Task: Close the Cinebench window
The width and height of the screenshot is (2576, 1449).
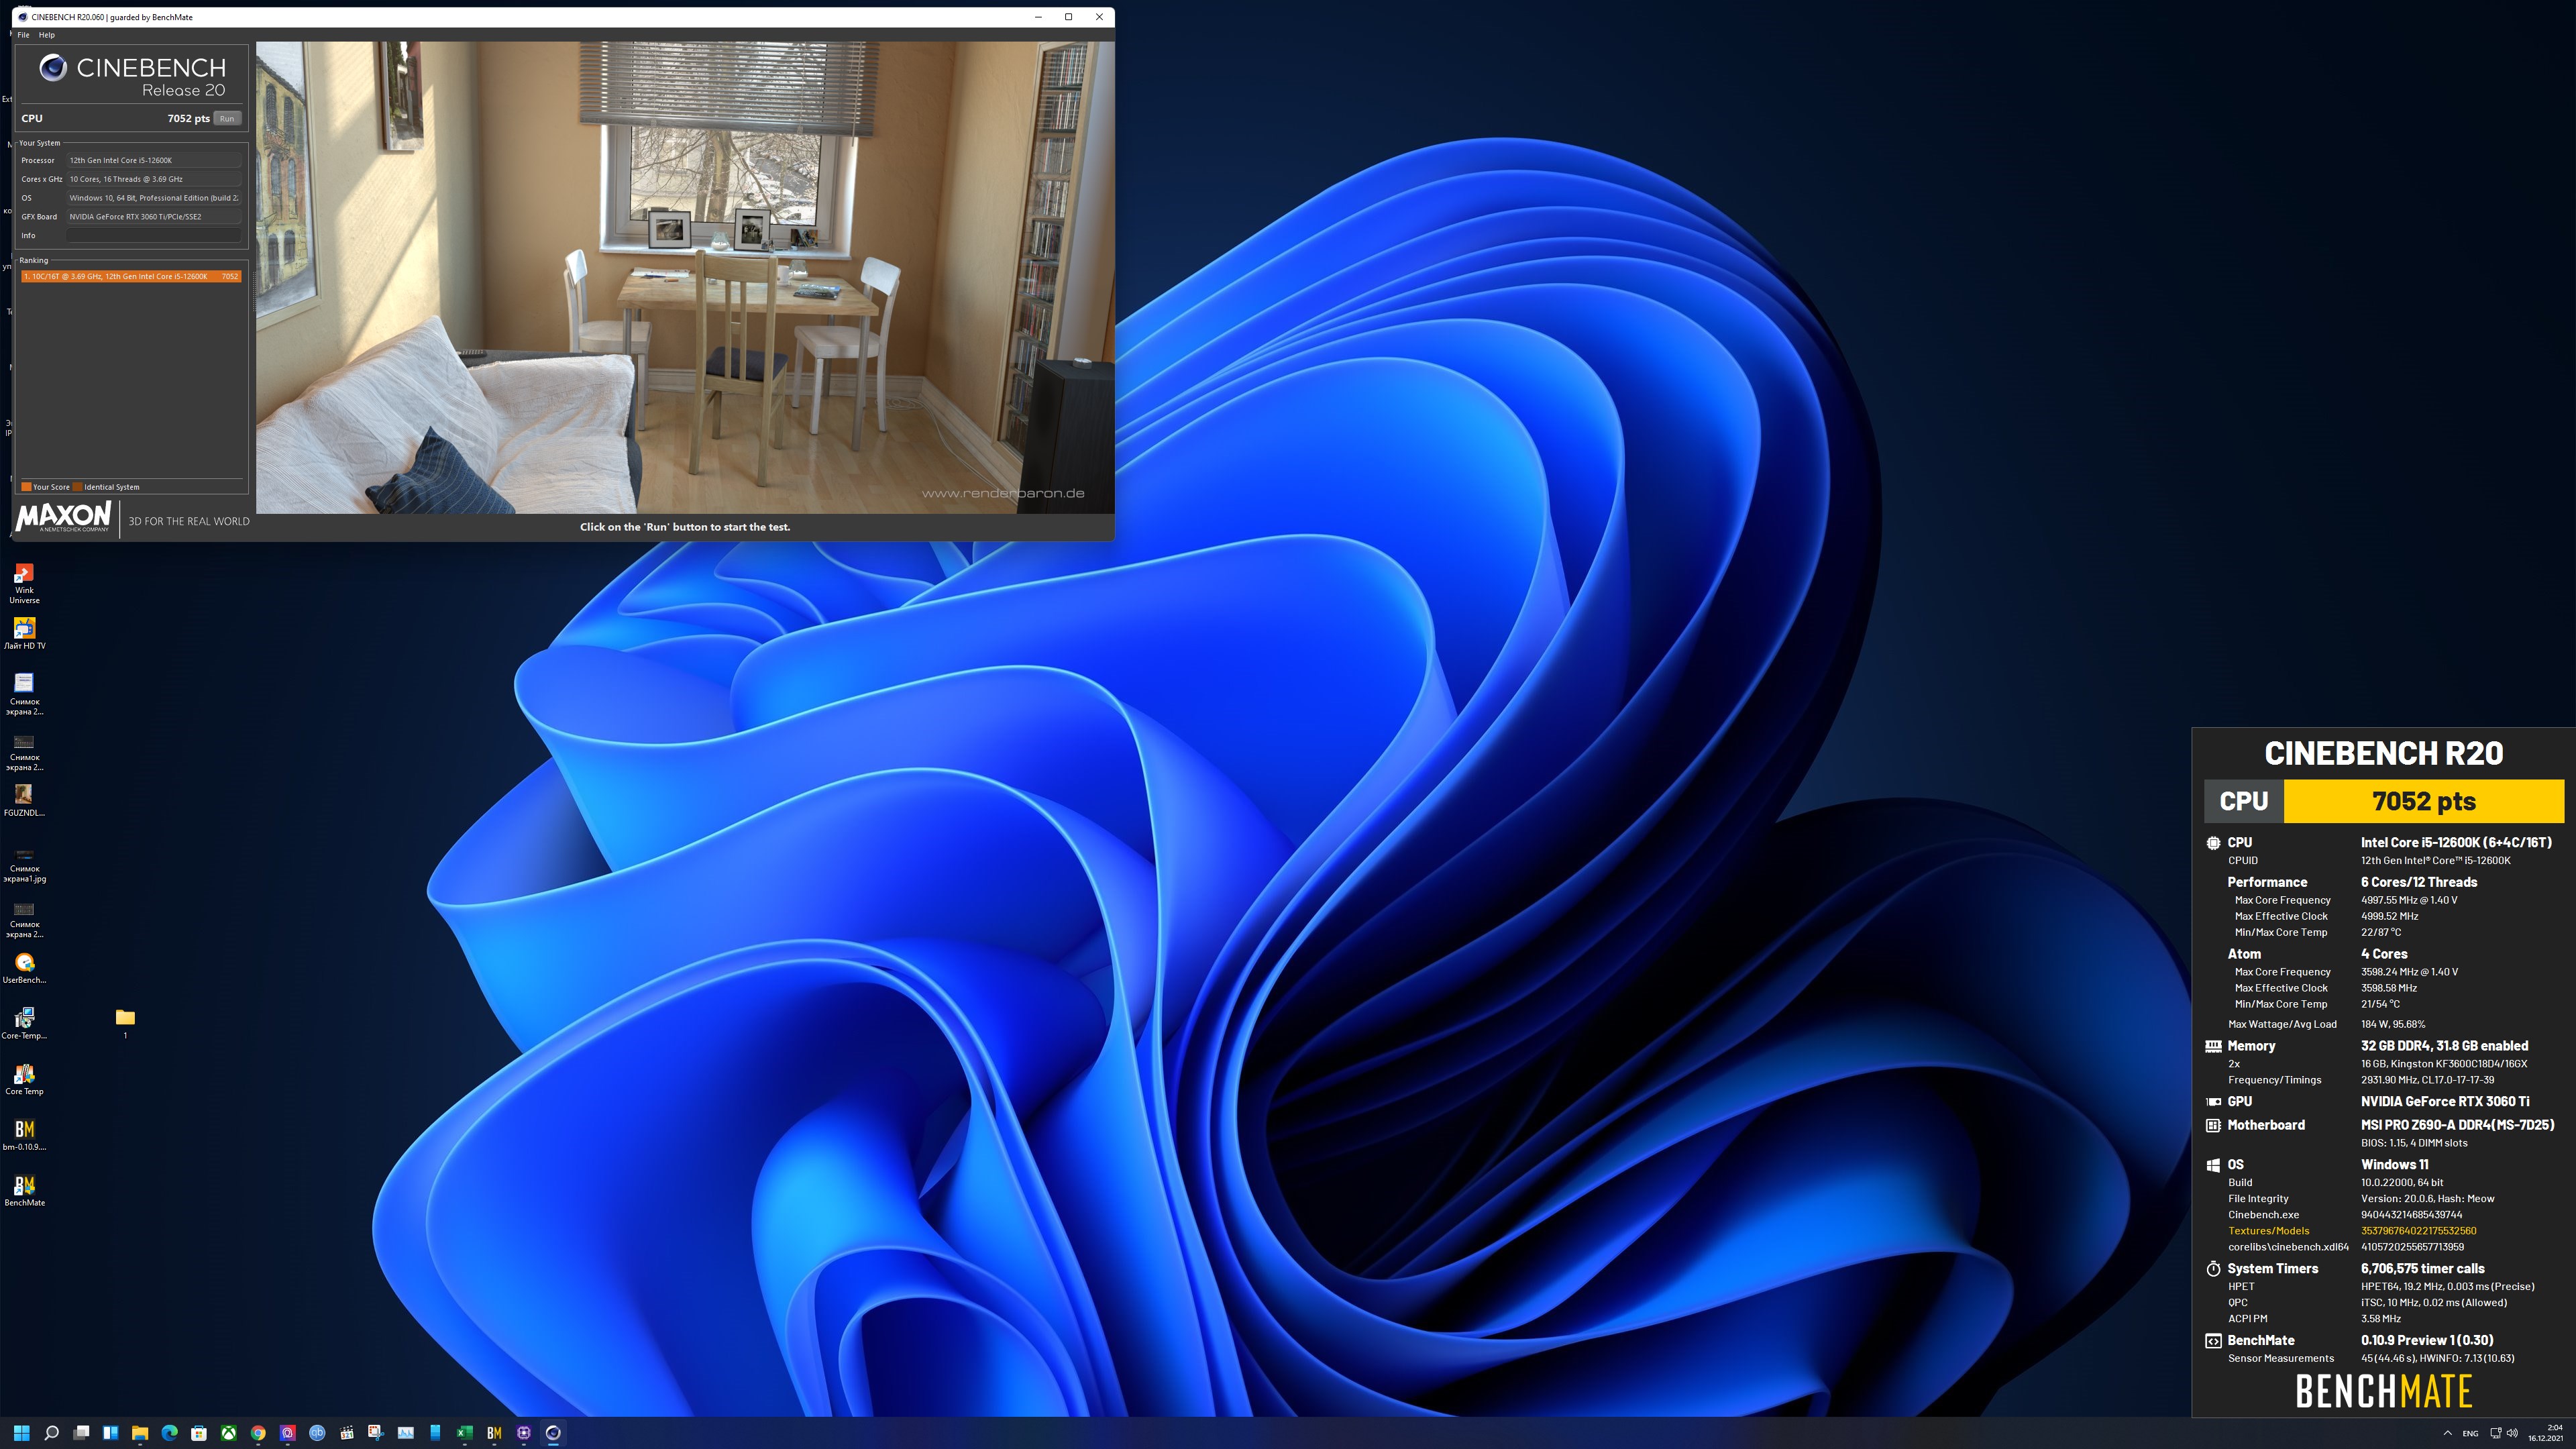Action: coord(1099,17)
